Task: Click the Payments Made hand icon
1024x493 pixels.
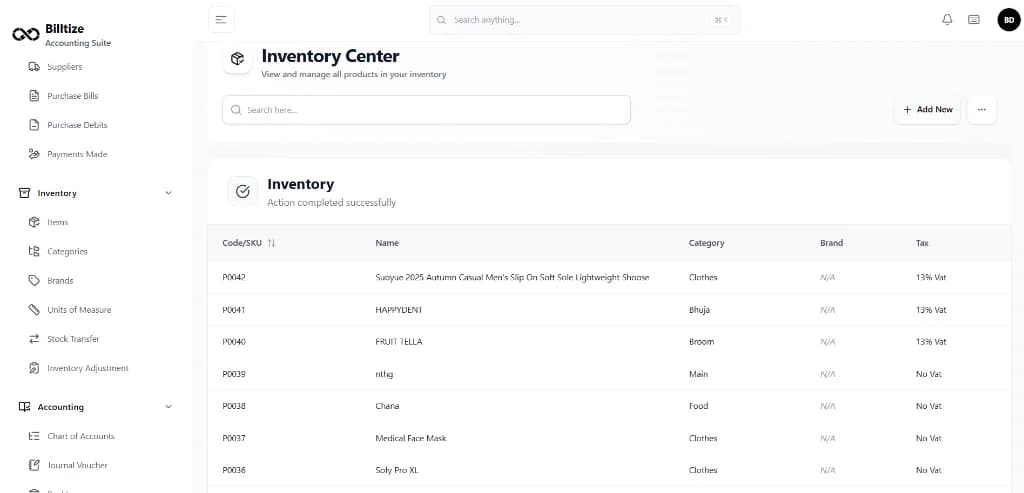Action: click(34, 154)
